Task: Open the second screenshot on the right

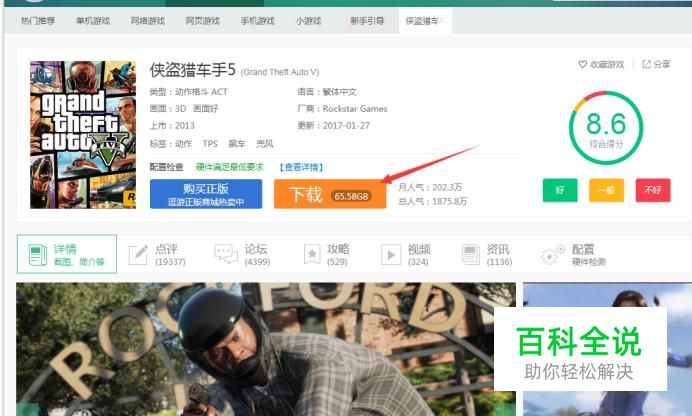Action: pos(607,349)
